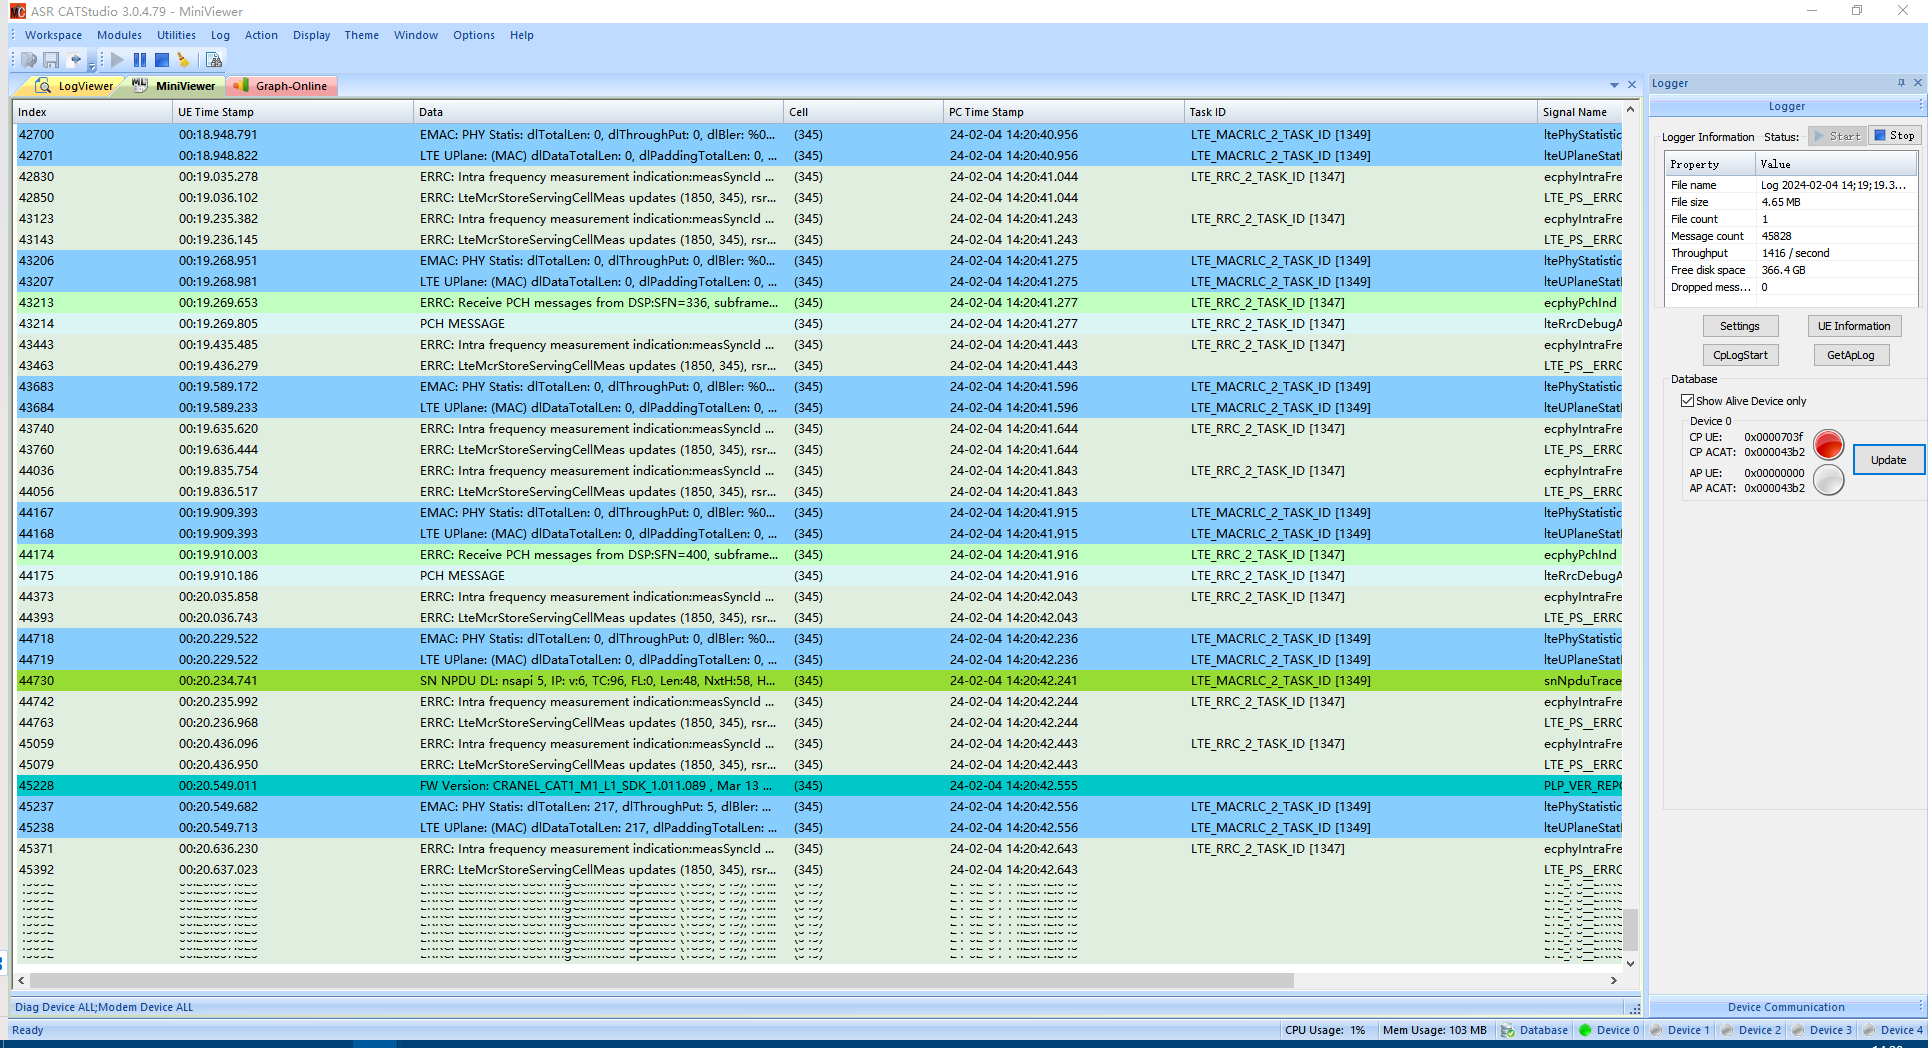Image resolution: width=1928 pixels, height=1048 pixels.
Task: Click the red CP device indicator light
Action: [1828, 444]
